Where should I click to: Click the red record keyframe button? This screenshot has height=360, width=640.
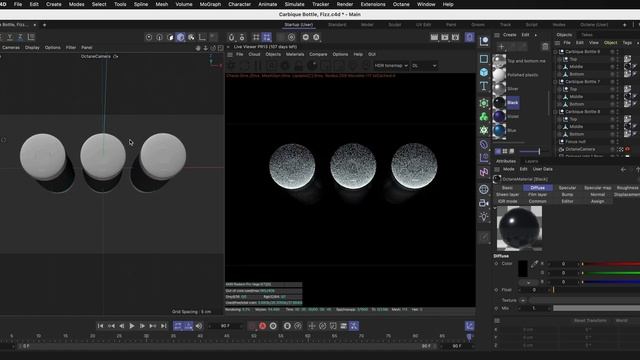pos(262,326)
